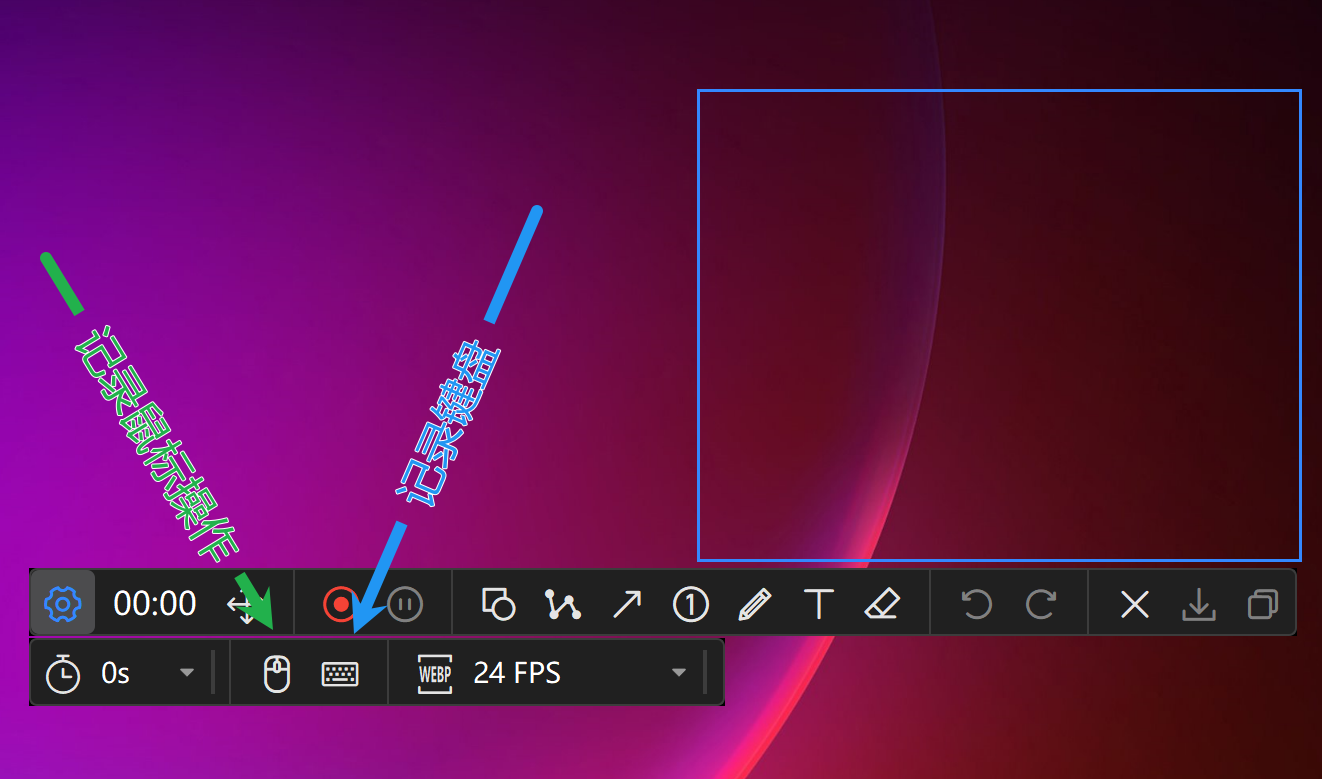Image resolution: width=1322 pixels, height=779 pixels.
Task: Undo the last annotation
Action: [976, 603]
